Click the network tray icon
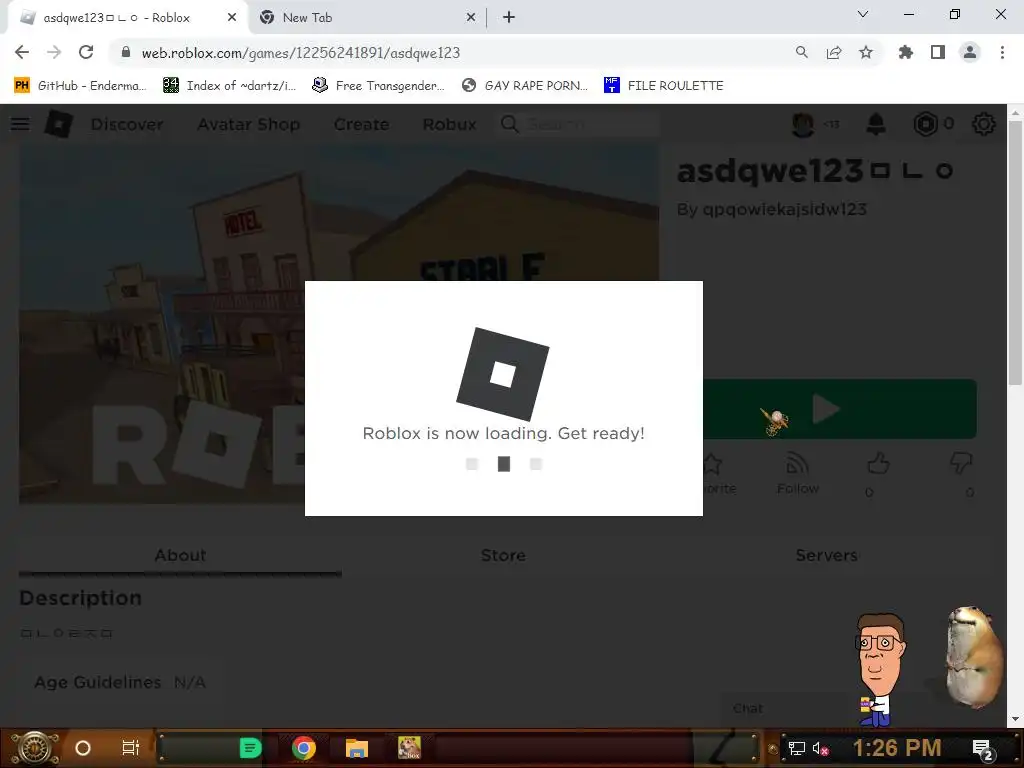The width and height of the screenshot is (1024, 768). tap(796, 748)
